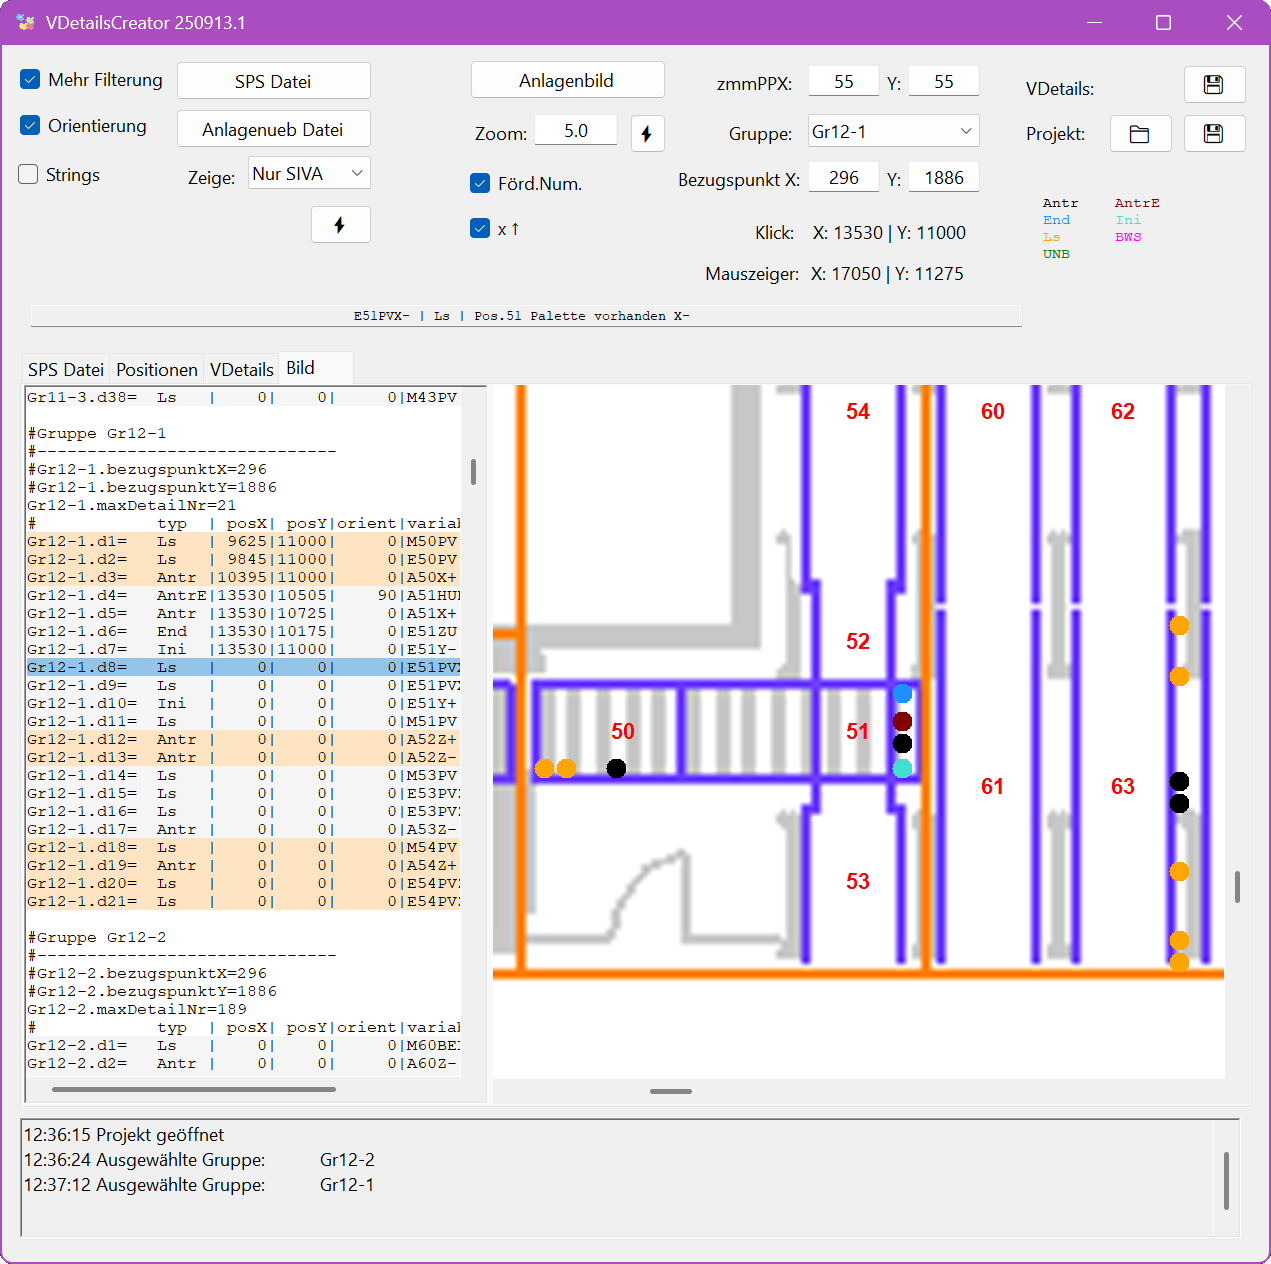This screenshot has width=1271, height=1264.
Task: Click the Anlagenueb Datei button
Action: coord(273,130)
